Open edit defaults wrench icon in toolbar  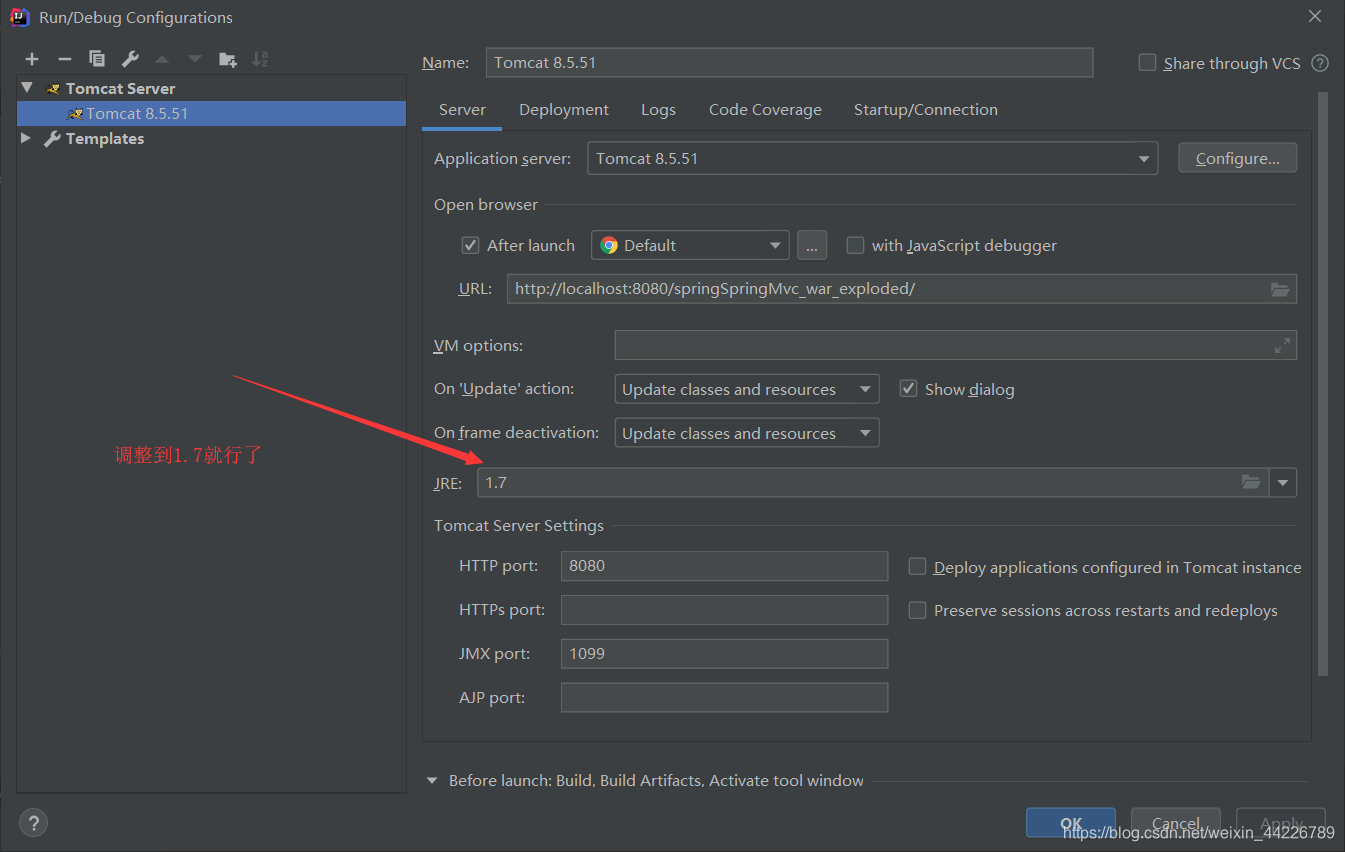tap(130, 59)
